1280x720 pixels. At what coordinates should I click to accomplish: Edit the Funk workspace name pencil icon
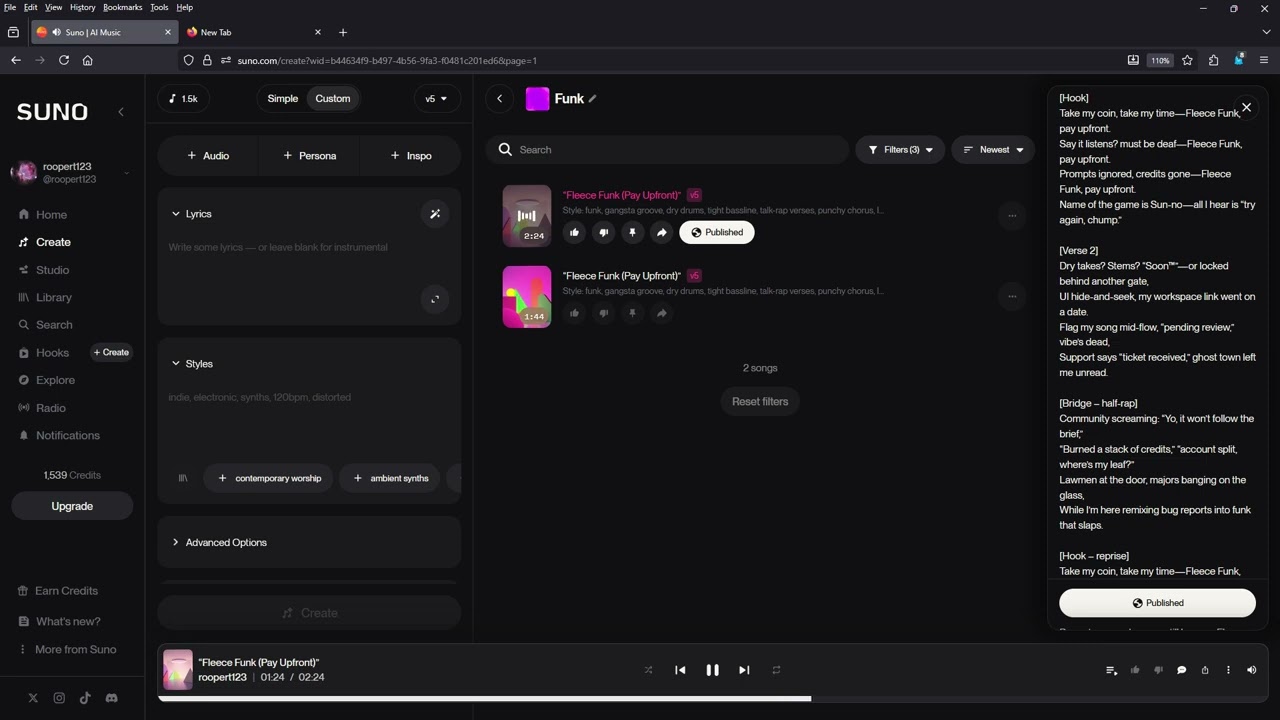tap(593, 98)
